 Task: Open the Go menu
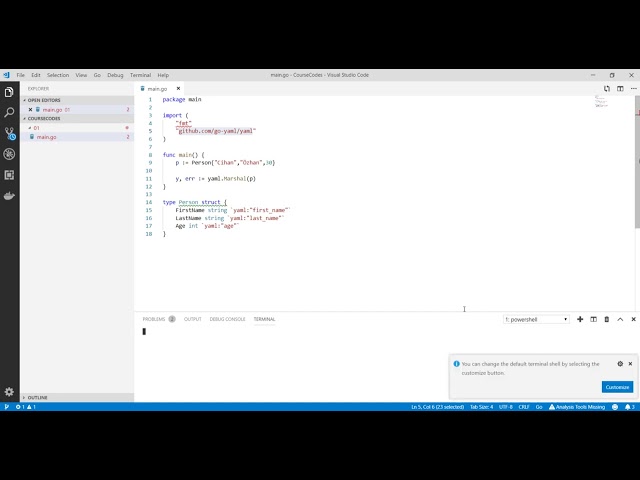coord(97,75)
